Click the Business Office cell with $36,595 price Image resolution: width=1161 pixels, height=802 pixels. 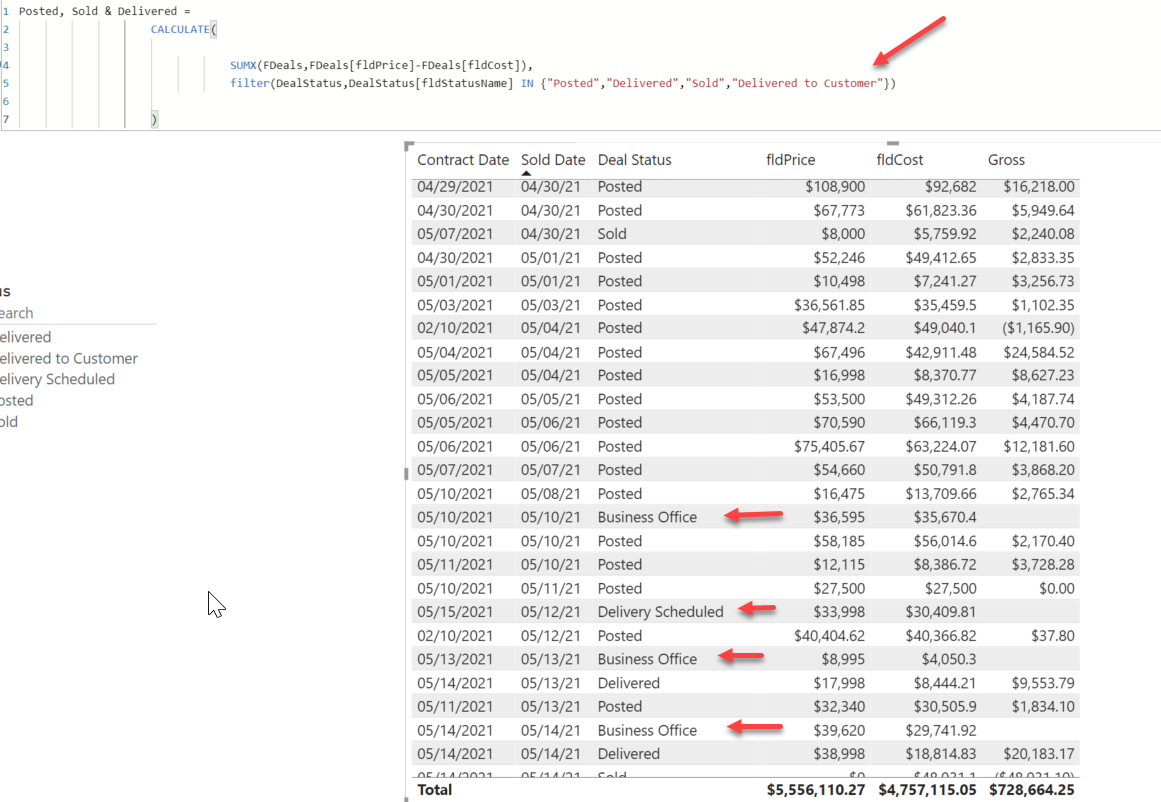tap(647, 517)
